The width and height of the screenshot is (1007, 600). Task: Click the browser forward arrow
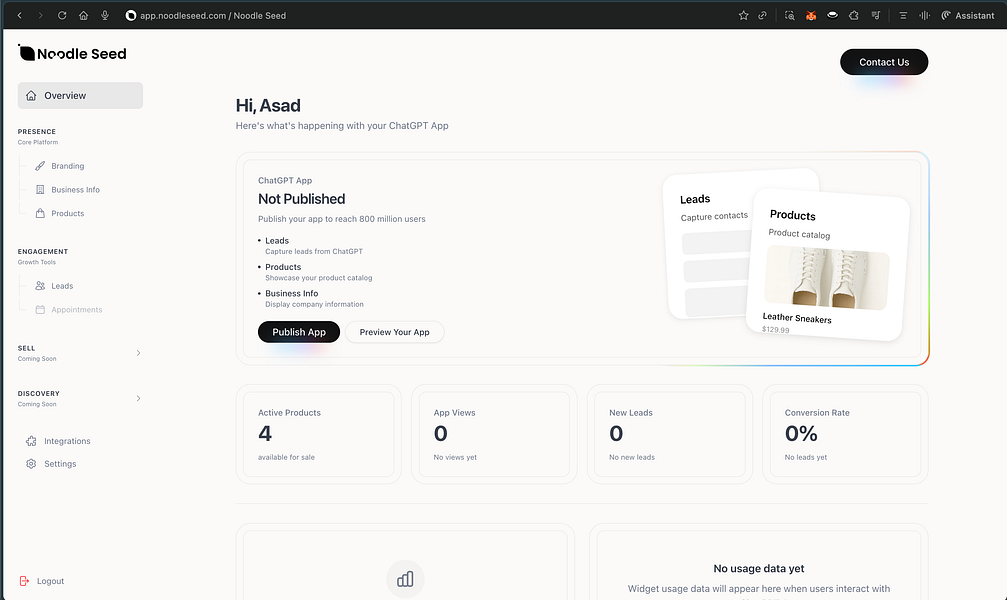pos(40,15)
